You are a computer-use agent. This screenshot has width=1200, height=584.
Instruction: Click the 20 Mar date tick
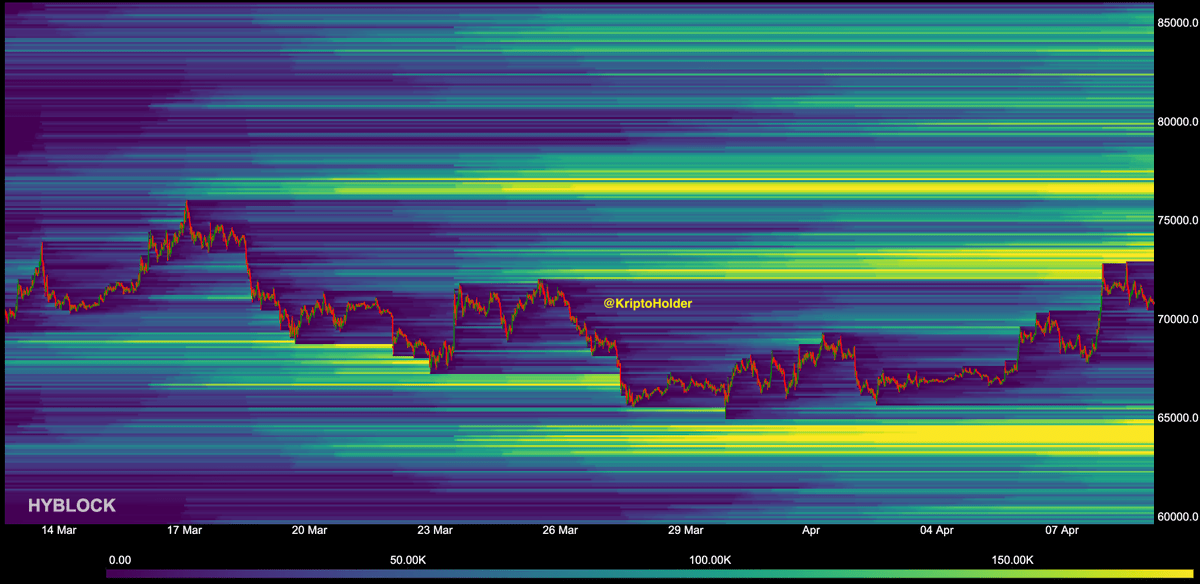tap(309, 531)
